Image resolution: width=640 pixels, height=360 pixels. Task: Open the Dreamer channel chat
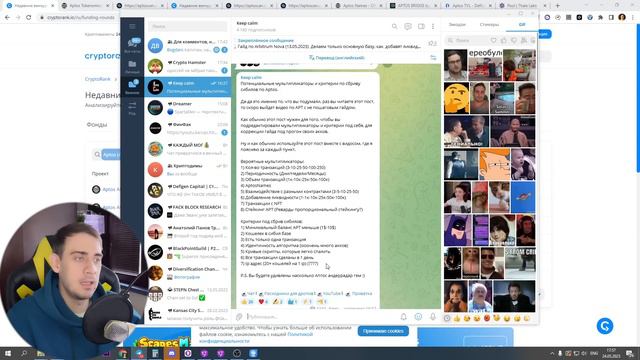point(188,108)
